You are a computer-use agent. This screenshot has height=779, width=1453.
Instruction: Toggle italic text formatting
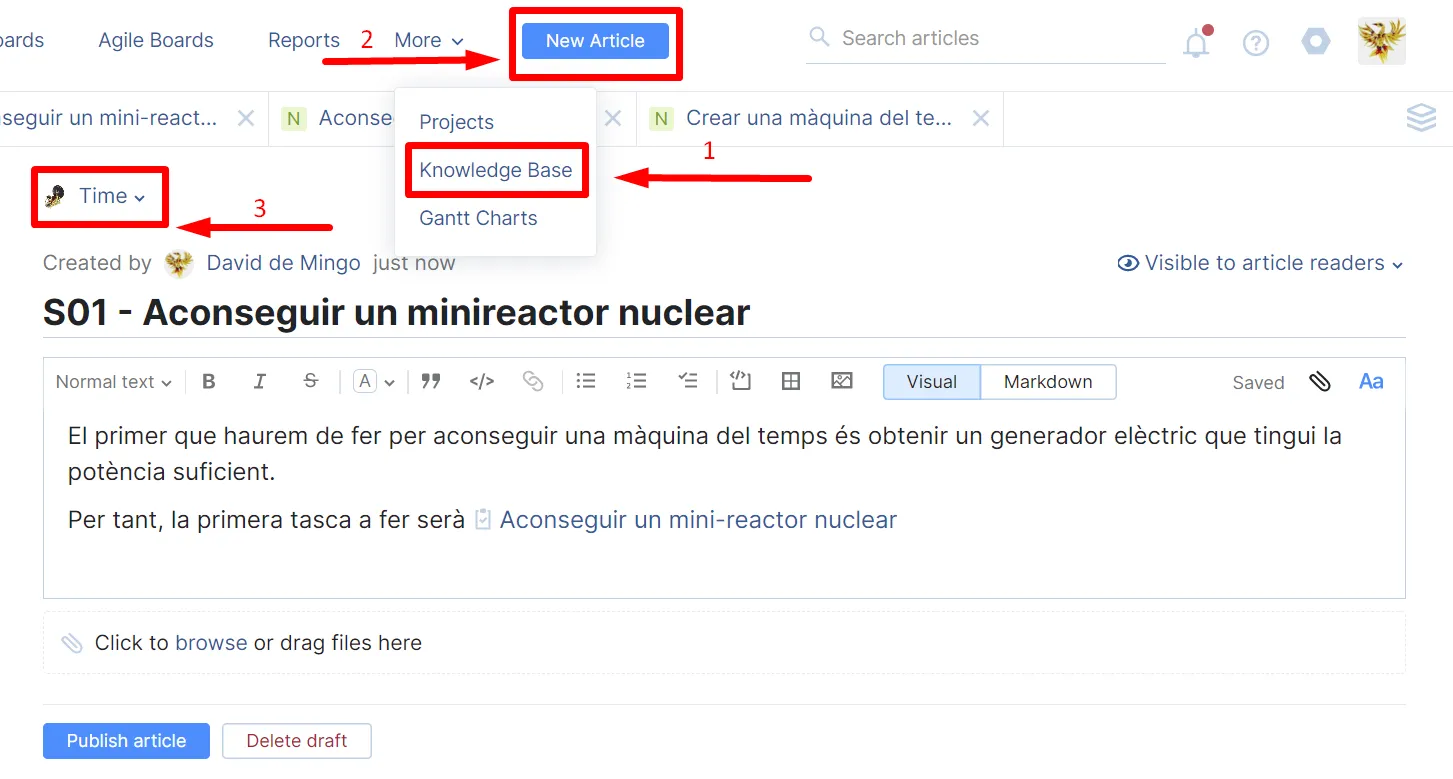[x=260, y=381]
